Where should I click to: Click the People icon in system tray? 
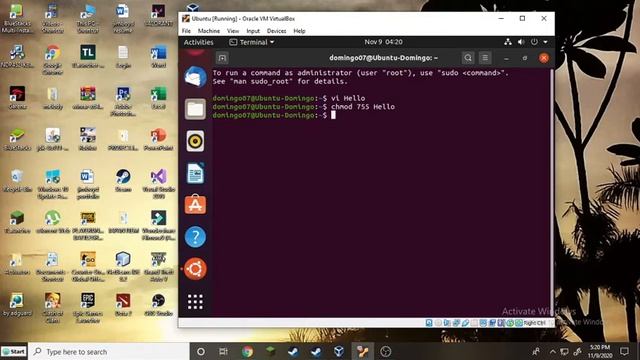[536, 351]
